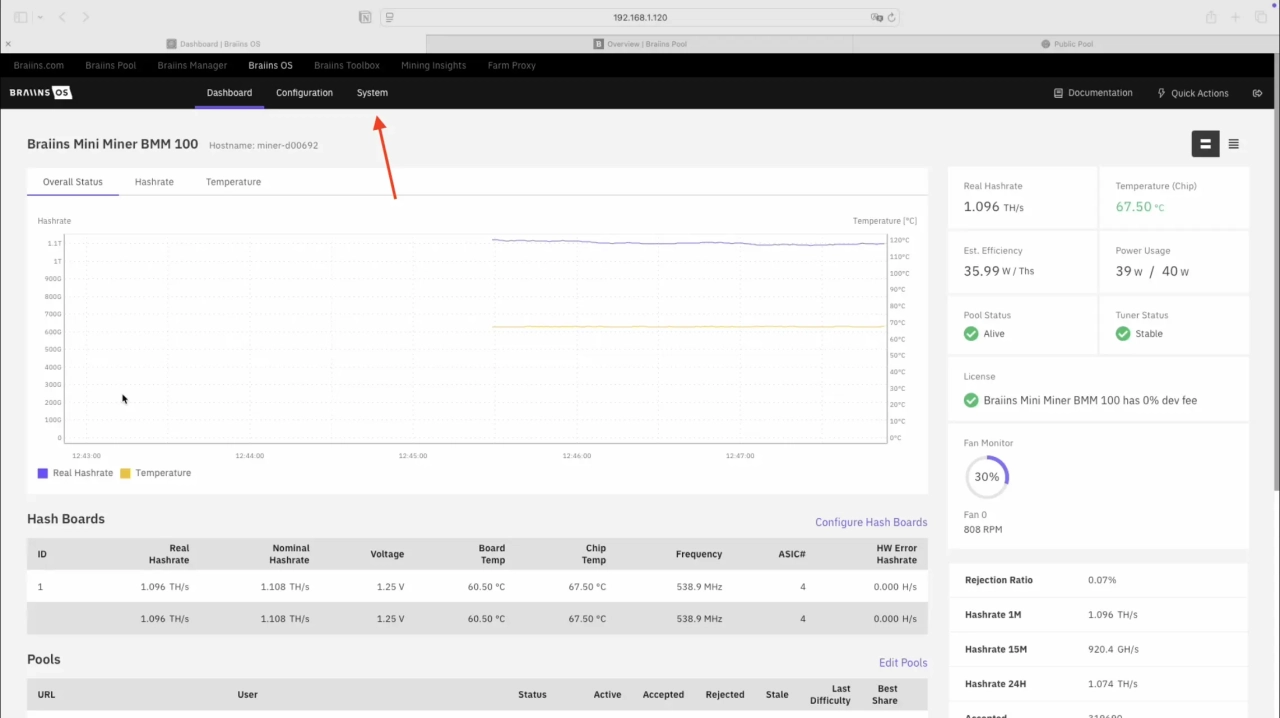
Task: Open the Safari share icon
Action: pos(1211,17)
